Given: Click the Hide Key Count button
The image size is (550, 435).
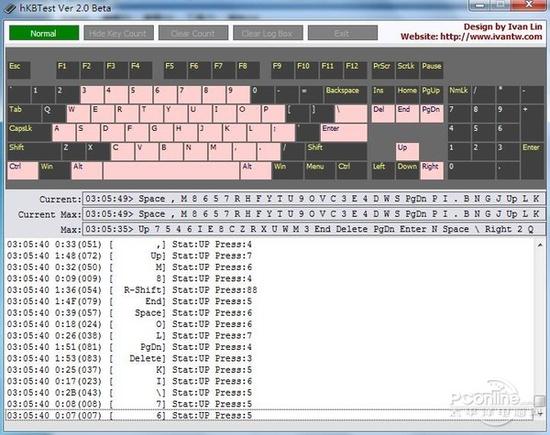Looking at the screenshot, I should 119,33.
